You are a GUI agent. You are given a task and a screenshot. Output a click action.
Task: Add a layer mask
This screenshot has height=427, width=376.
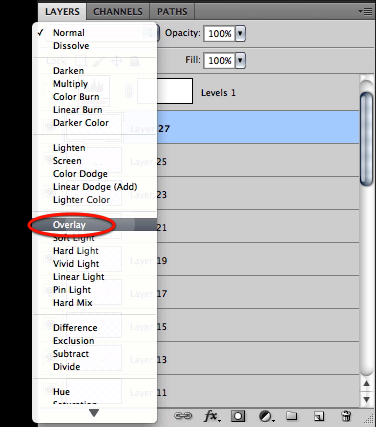click(238, 416)
